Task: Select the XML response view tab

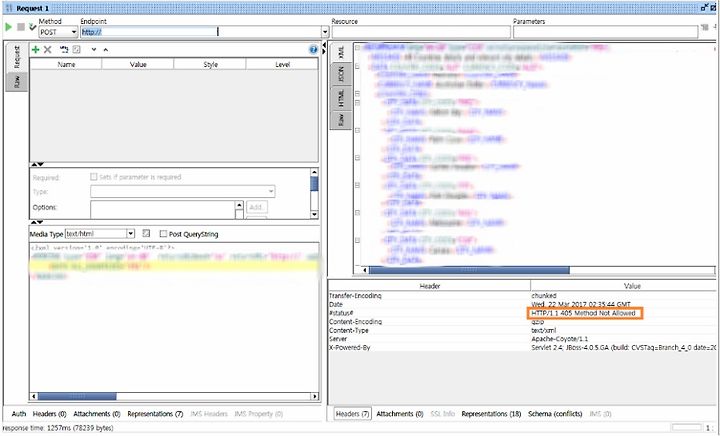Action: (341, 52)
